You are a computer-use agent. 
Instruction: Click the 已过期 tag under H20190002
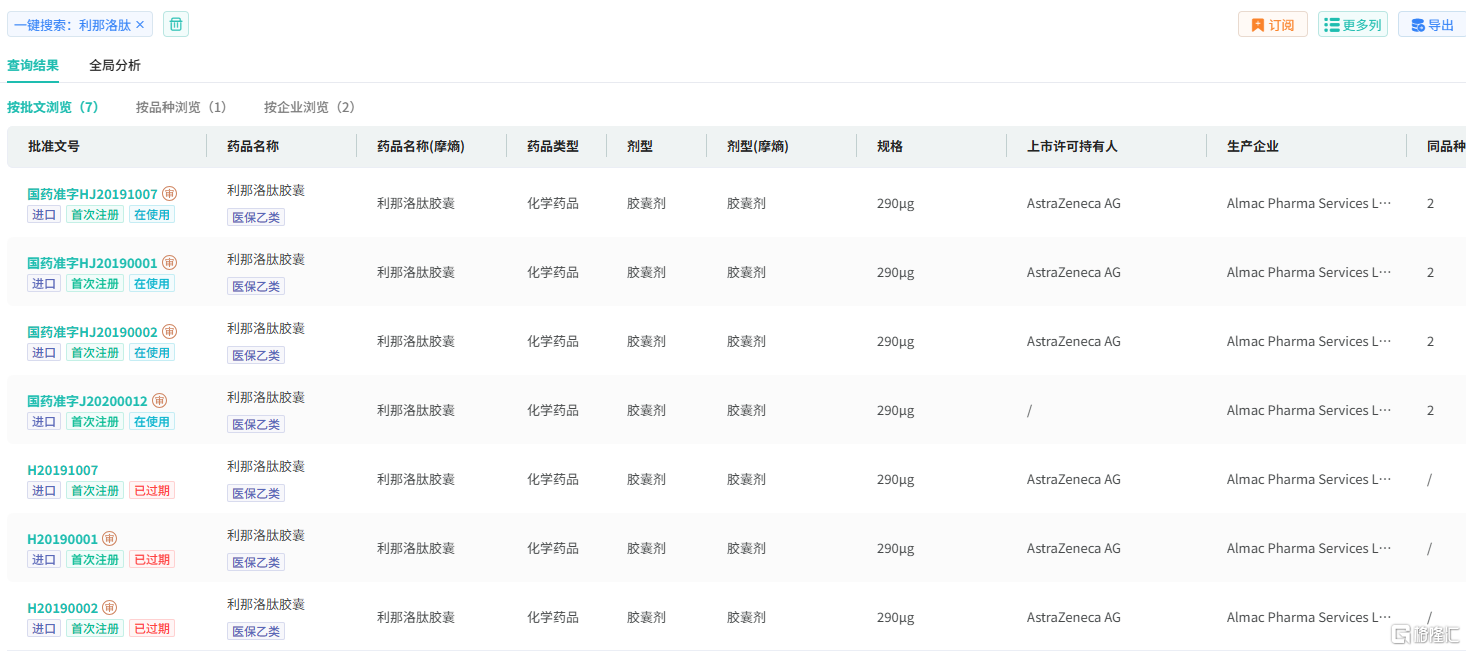152,629
